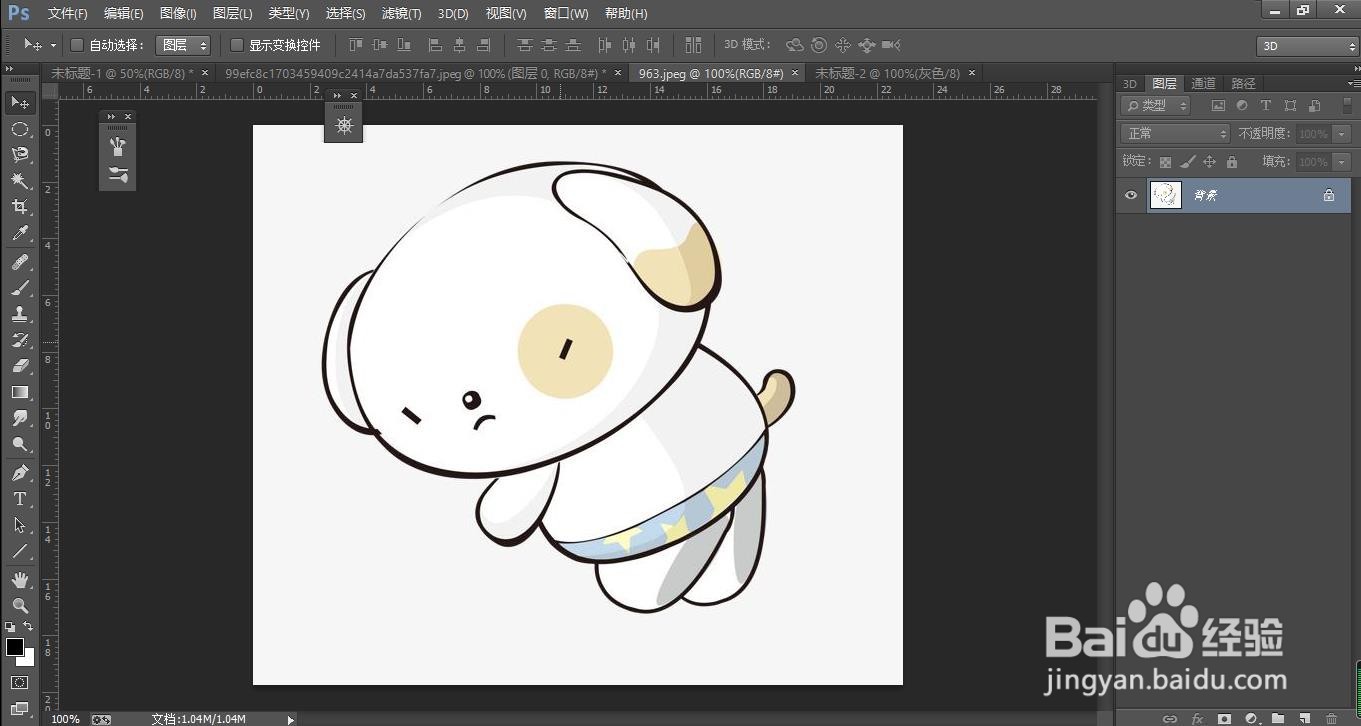Select the Magic Wand tool
This screenshot has height=726, width=1361.
(x=19, y=181)
